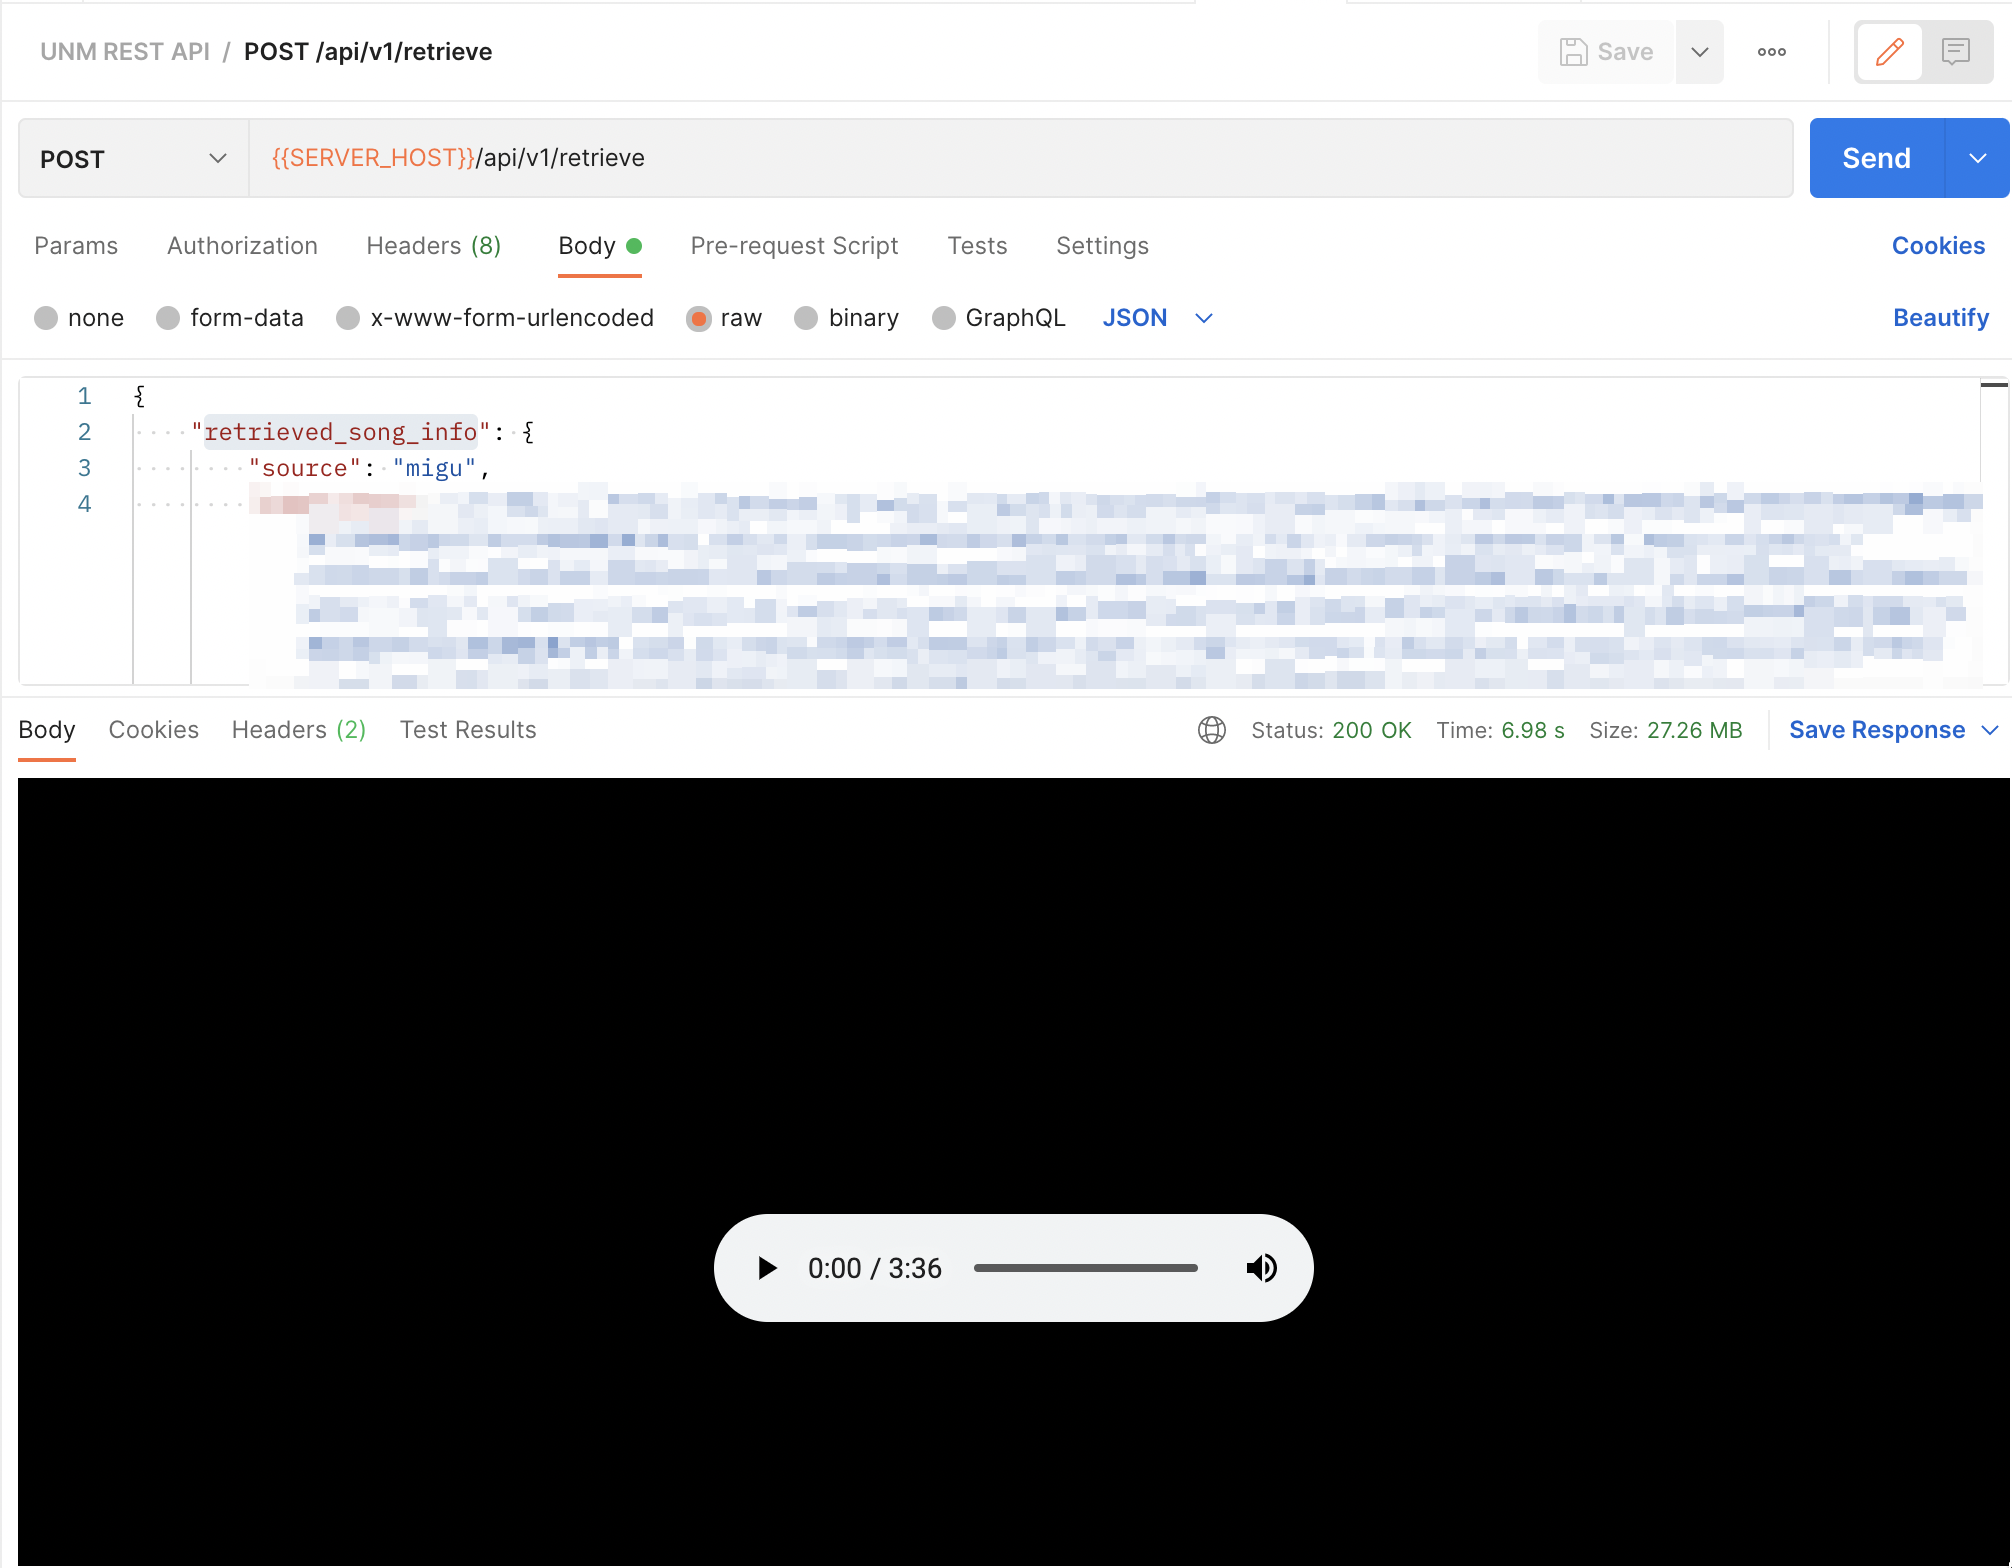Click the "migu" value in the editor
The image size is (2012, 1568).
(x=434, y=468)
